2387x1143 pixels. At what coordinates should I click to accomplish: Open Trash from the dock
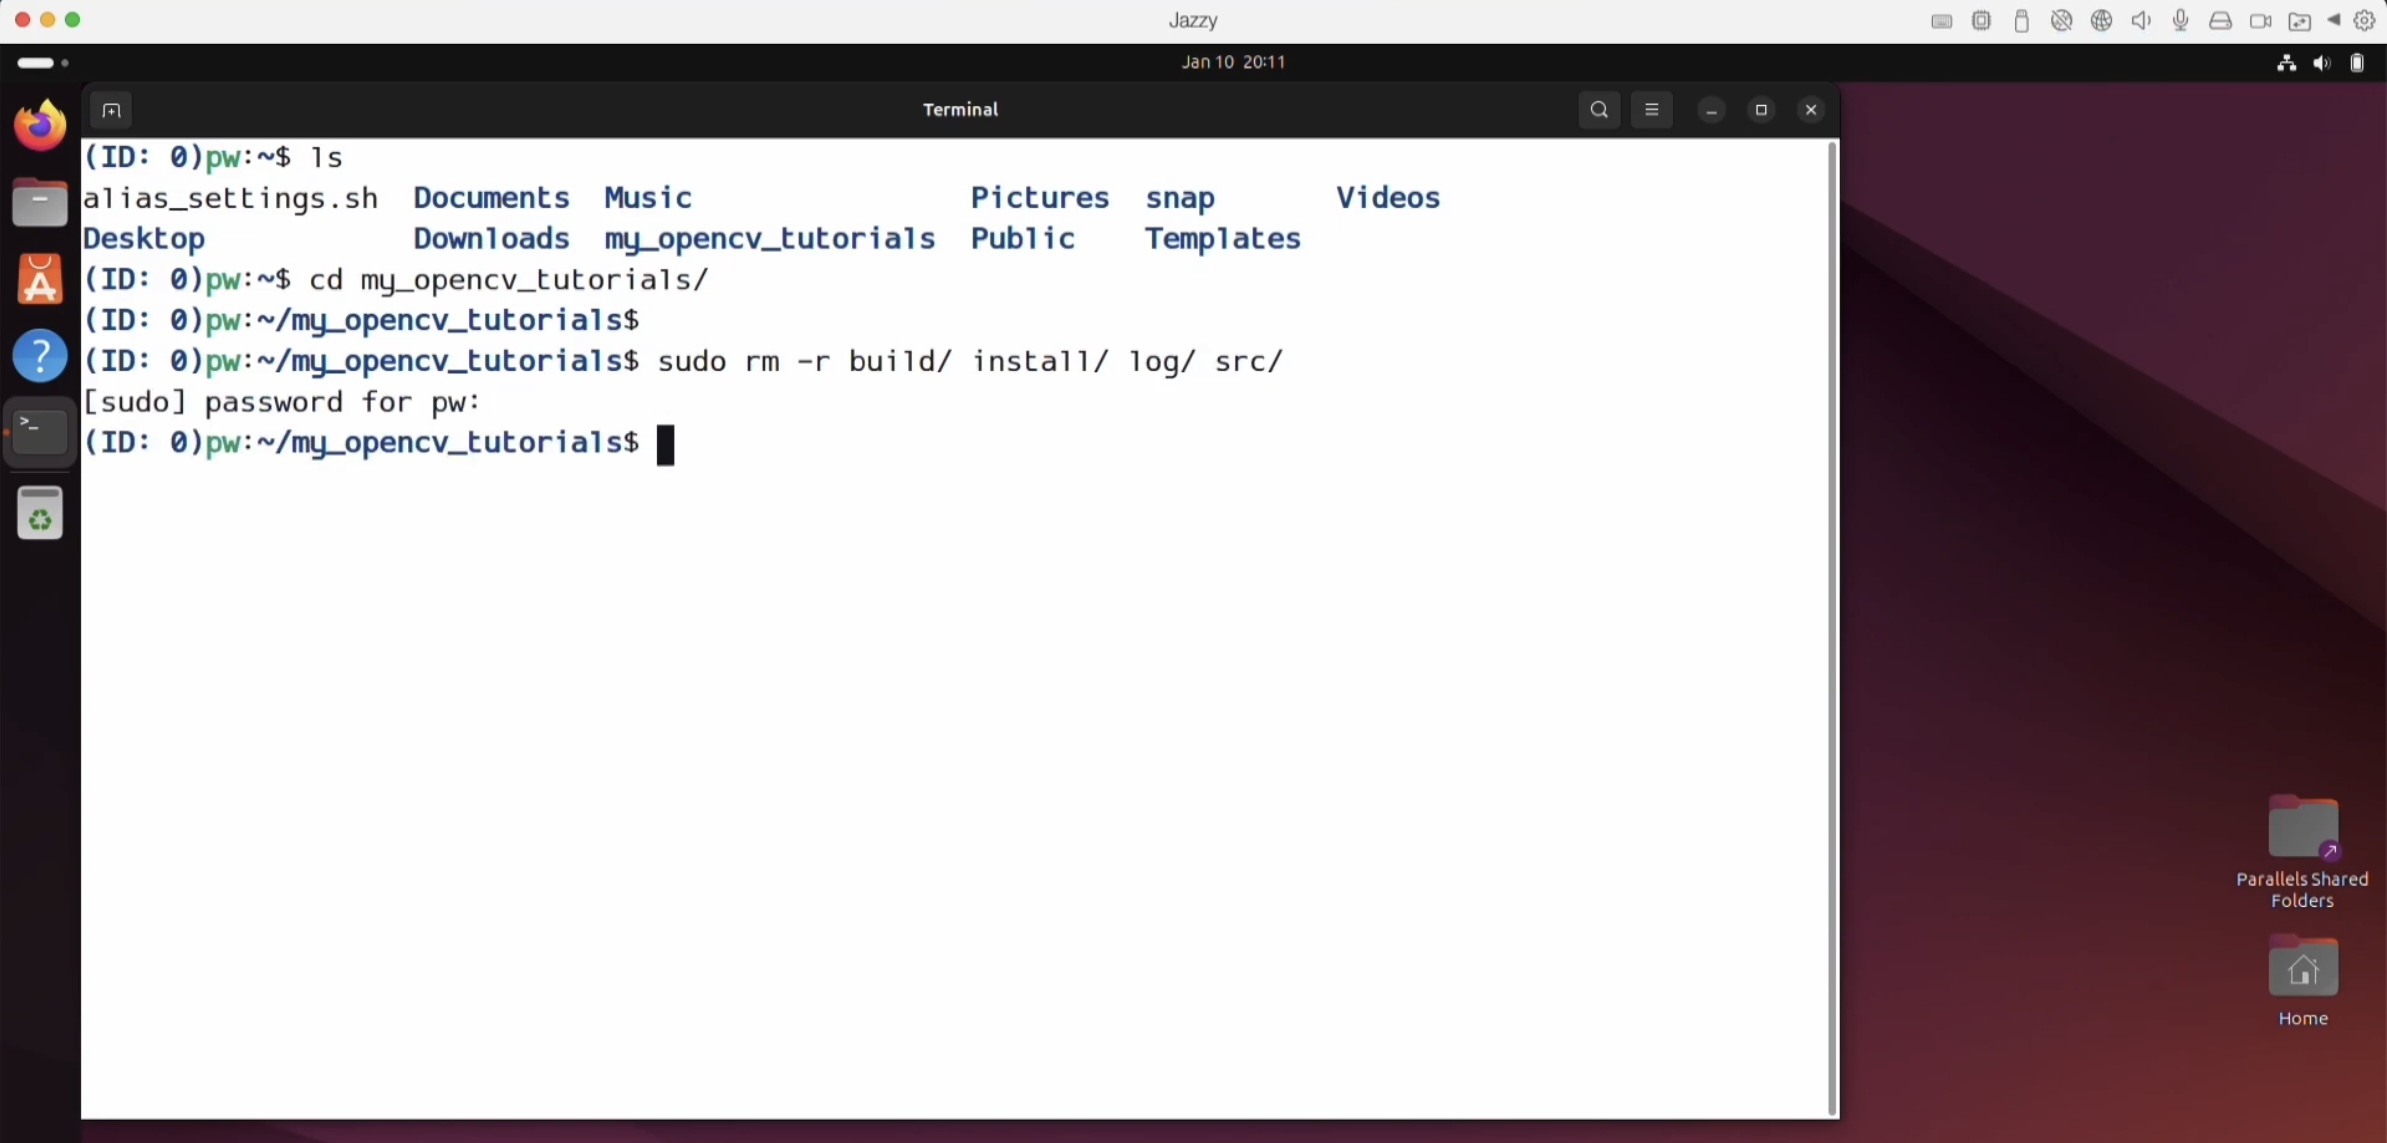point(40,514)
